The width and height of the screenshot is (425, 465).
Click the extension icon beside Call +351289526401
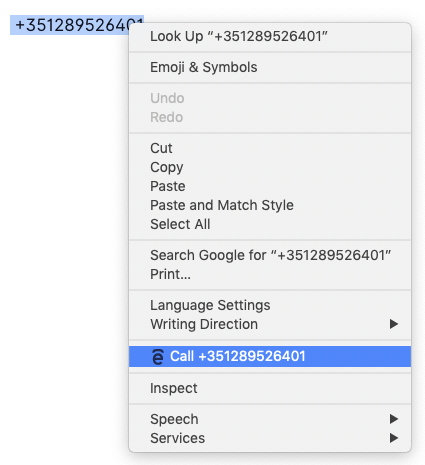point(158,357)
